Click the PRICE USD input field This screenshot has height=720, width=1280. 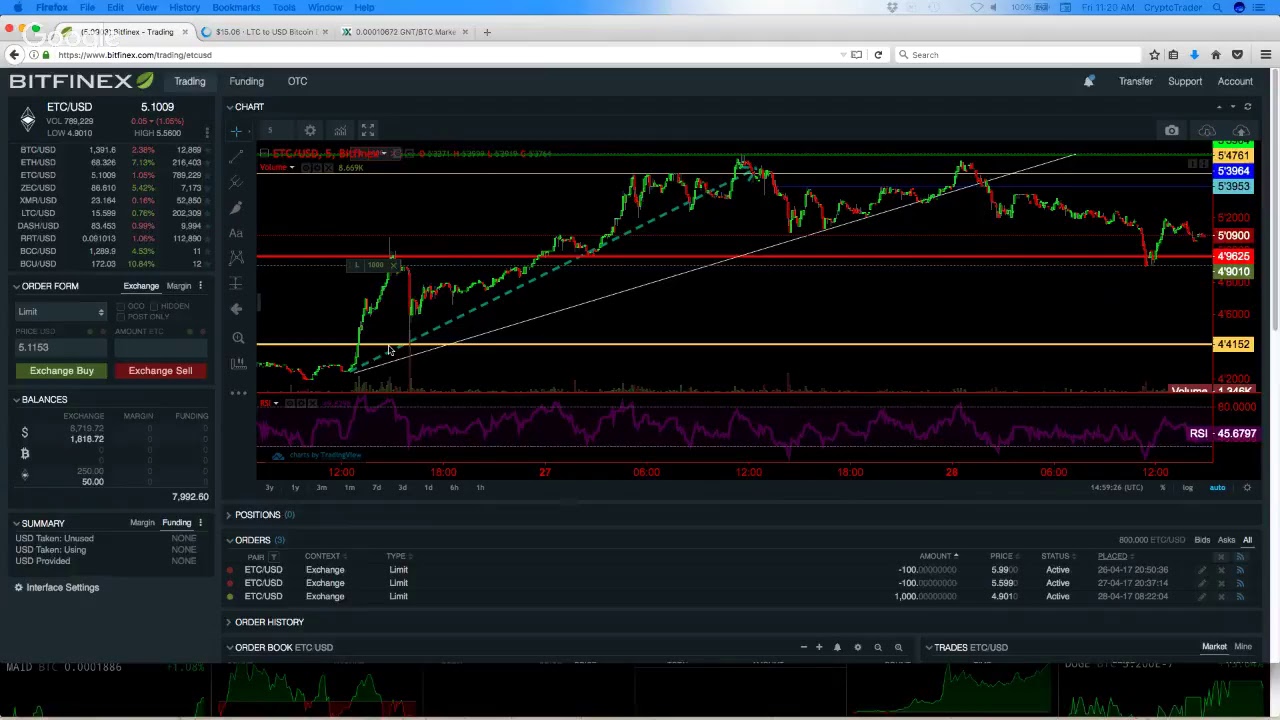pyautogui.click(x=60, y=348)
